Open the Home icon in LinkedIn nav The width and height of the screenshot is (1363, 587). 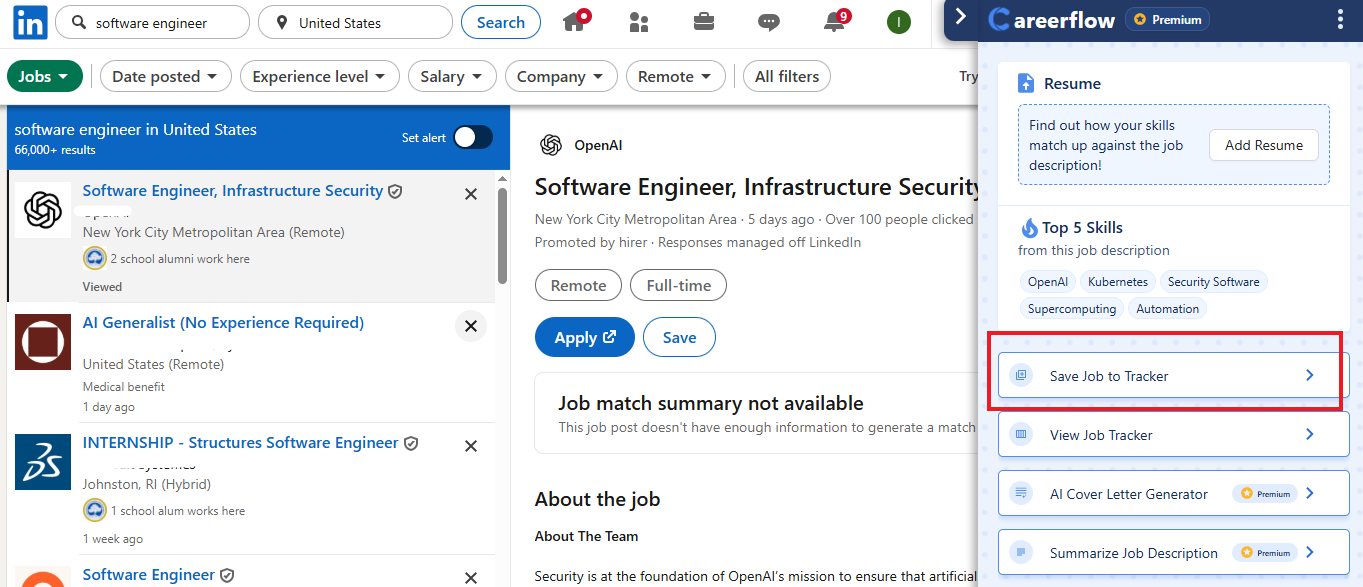(575, 21)
